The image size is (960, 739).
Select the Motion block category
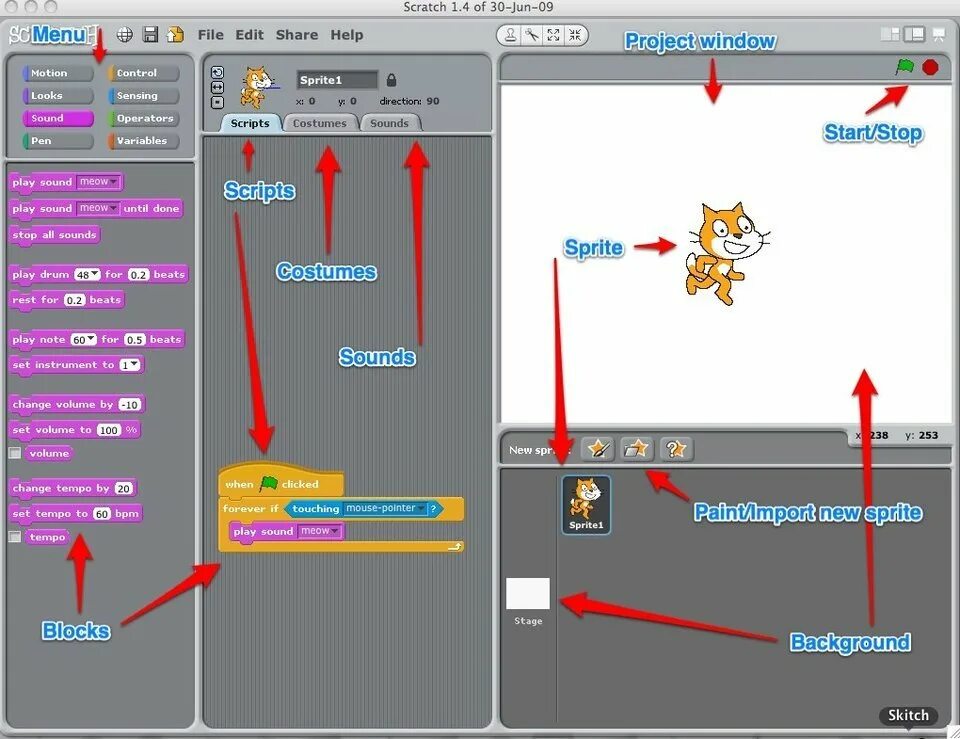point(58,73)
